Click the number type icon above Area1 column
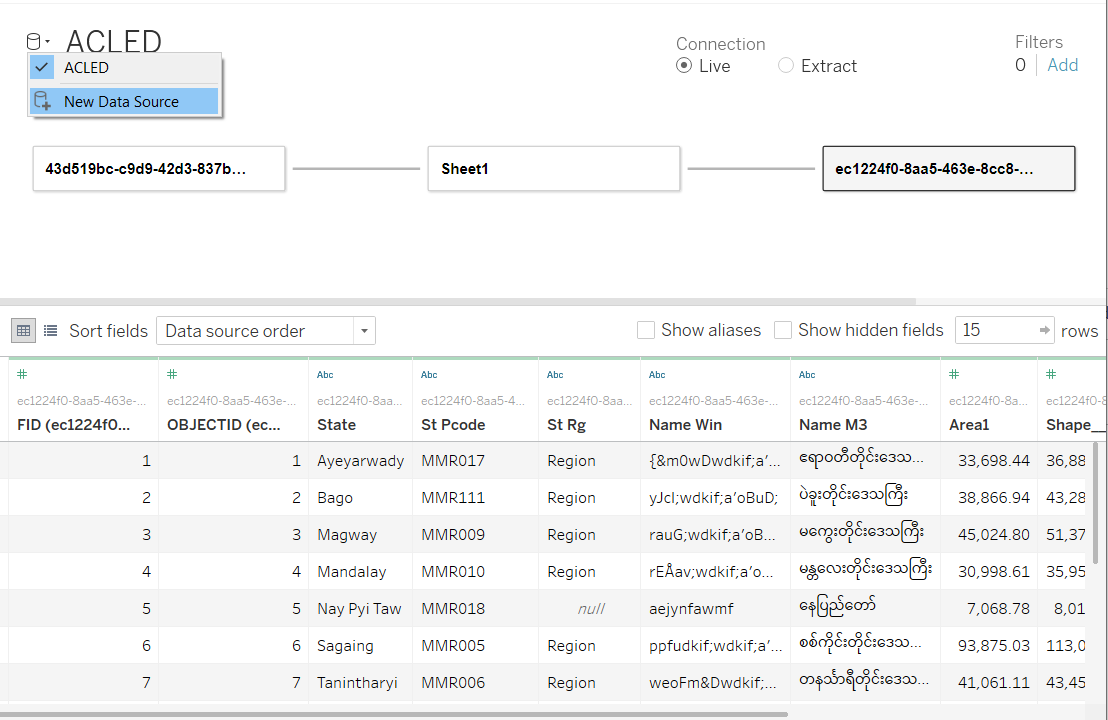The width and height of the screenshot is (1108, 720). point(954,374)
